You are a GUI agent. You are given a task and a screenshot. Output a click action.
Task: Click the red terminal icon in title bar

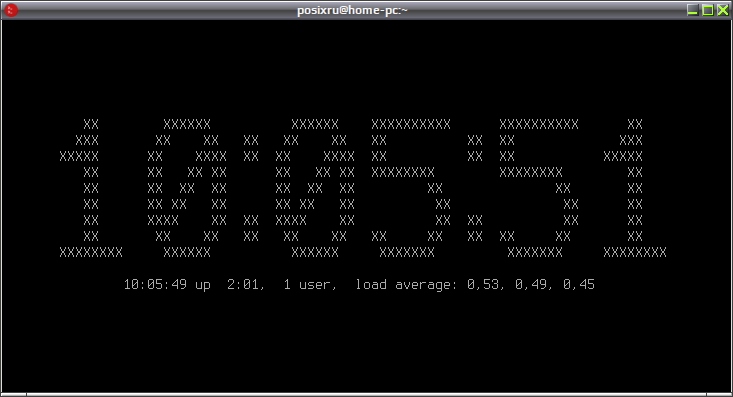coord(10,10)
